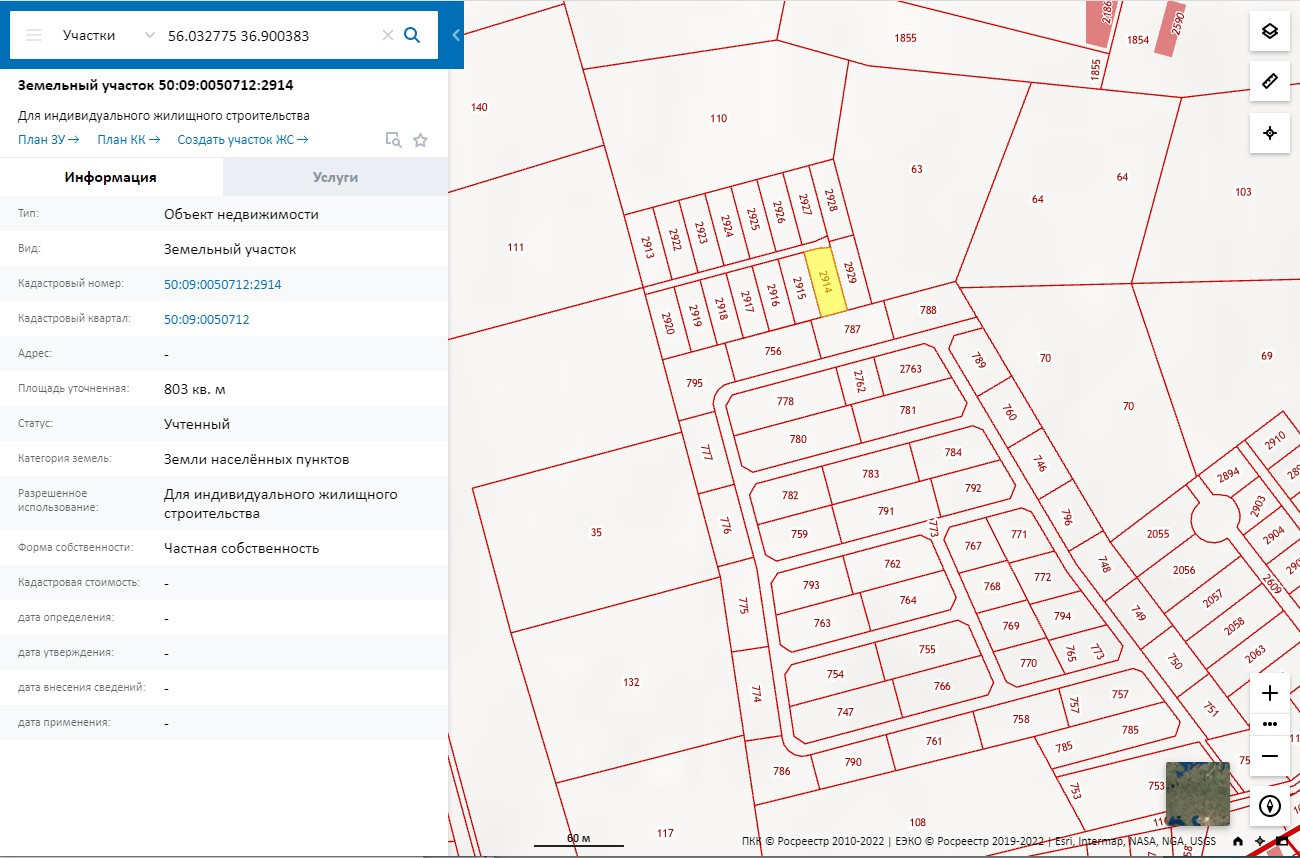Viewport: 1300px width, 858px height.
Task: Switch to the Информация tab
Action: (111, 177)
